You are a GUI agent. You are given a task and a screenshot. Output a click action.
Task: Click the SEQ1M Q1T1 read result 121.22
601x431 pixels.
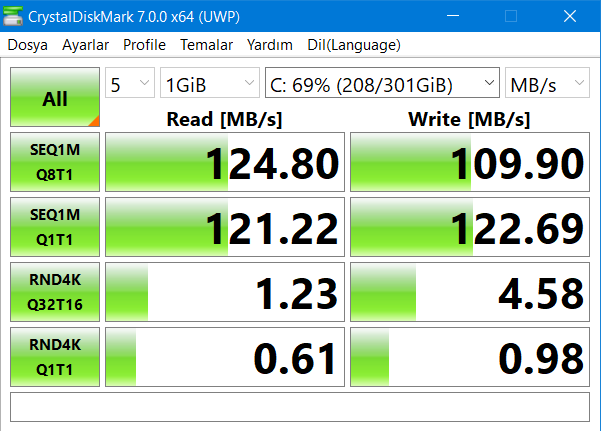pos(225,227)
